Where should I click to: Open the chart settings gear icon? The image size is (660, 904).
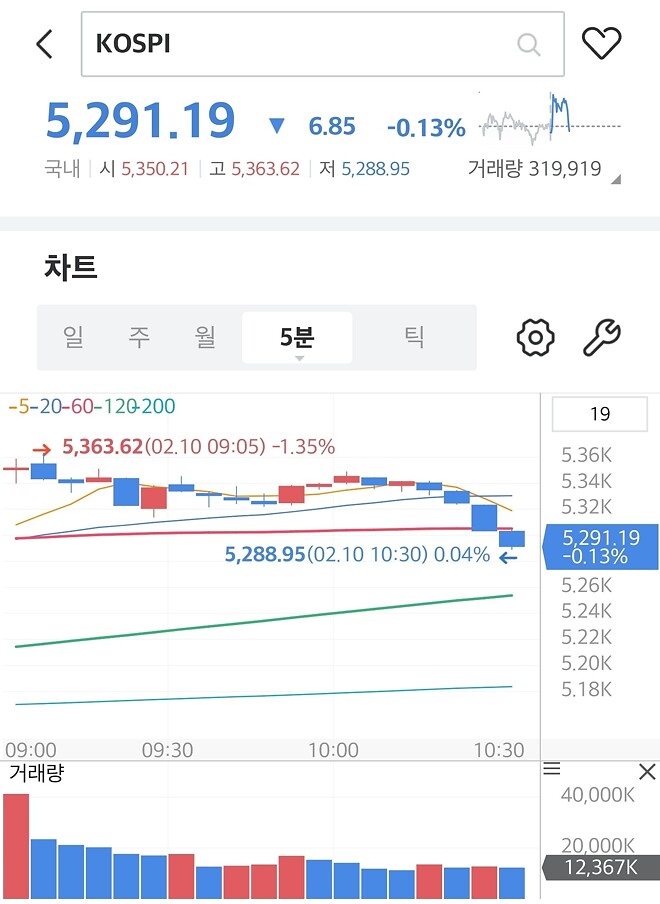pos(535,337)
